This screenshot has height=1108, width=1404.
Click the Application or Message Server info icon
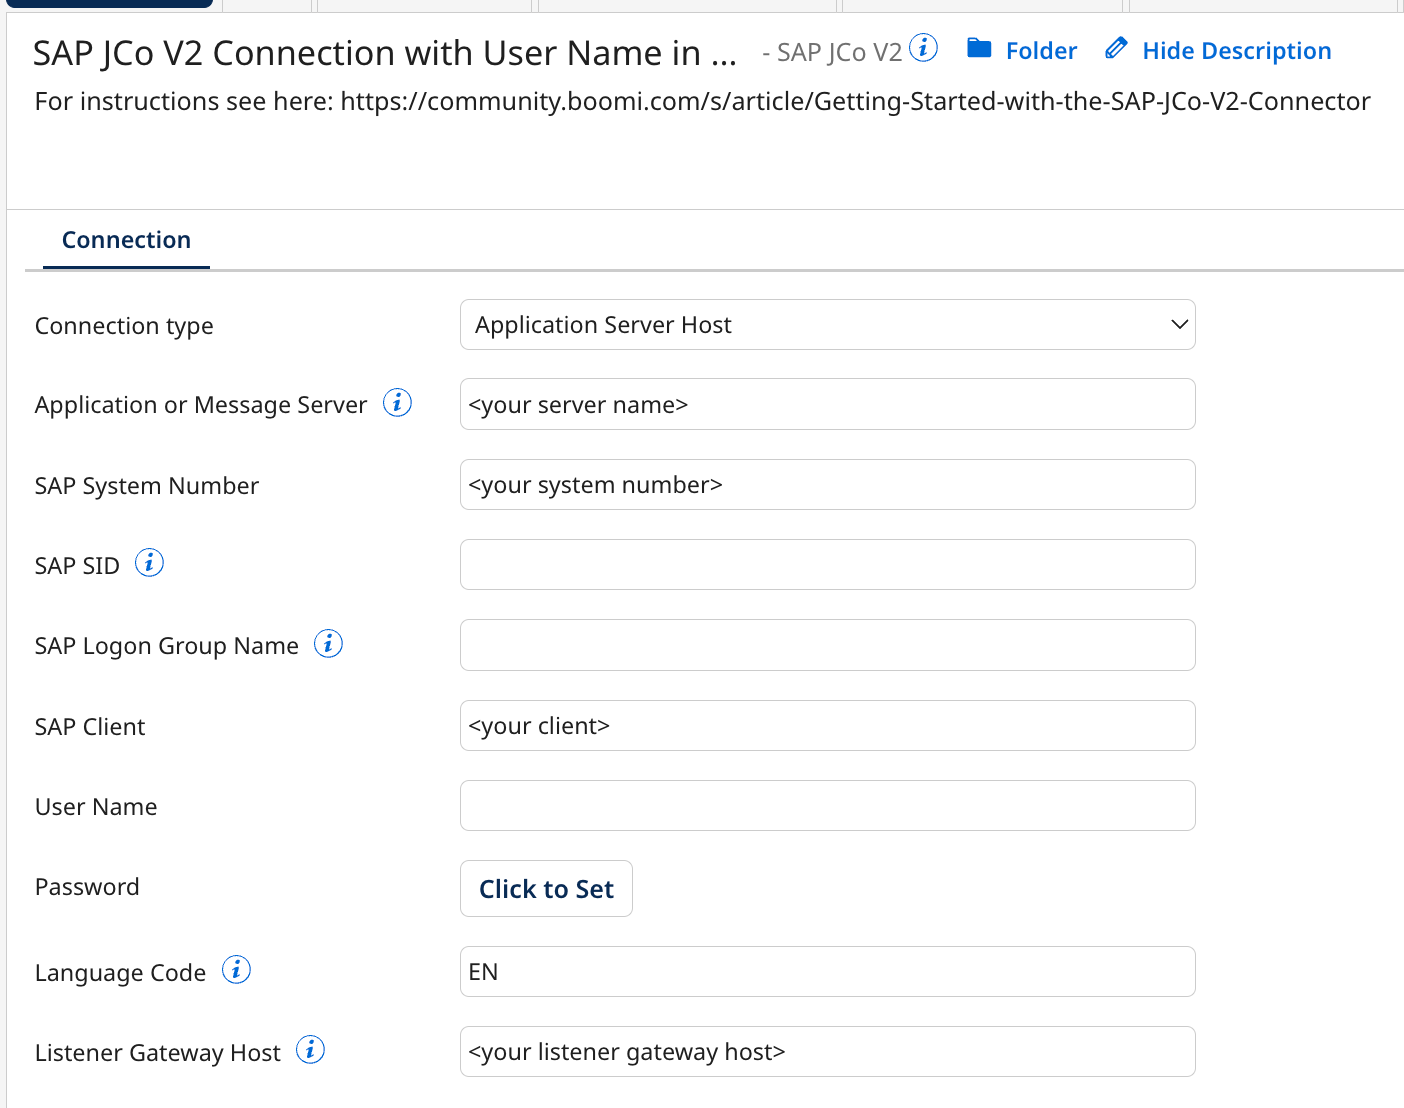(397, 402)
